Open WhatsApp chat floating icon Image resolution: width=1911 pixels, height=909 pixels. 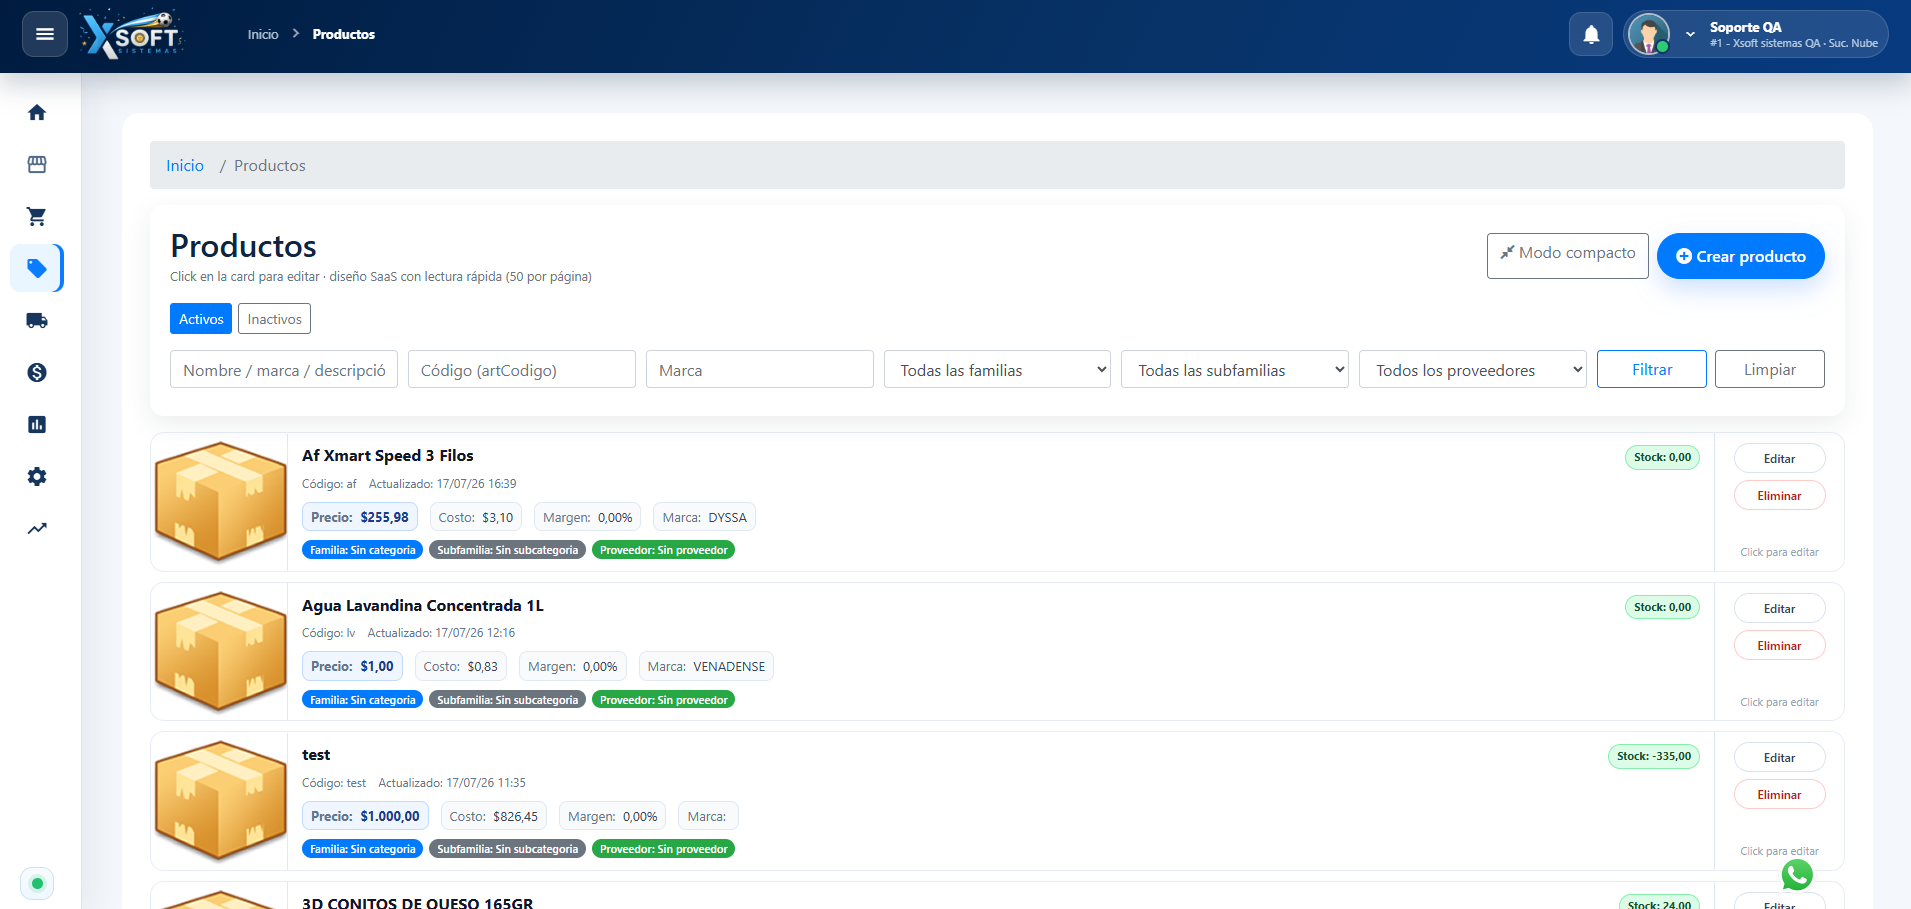(x=1797, y=875)
